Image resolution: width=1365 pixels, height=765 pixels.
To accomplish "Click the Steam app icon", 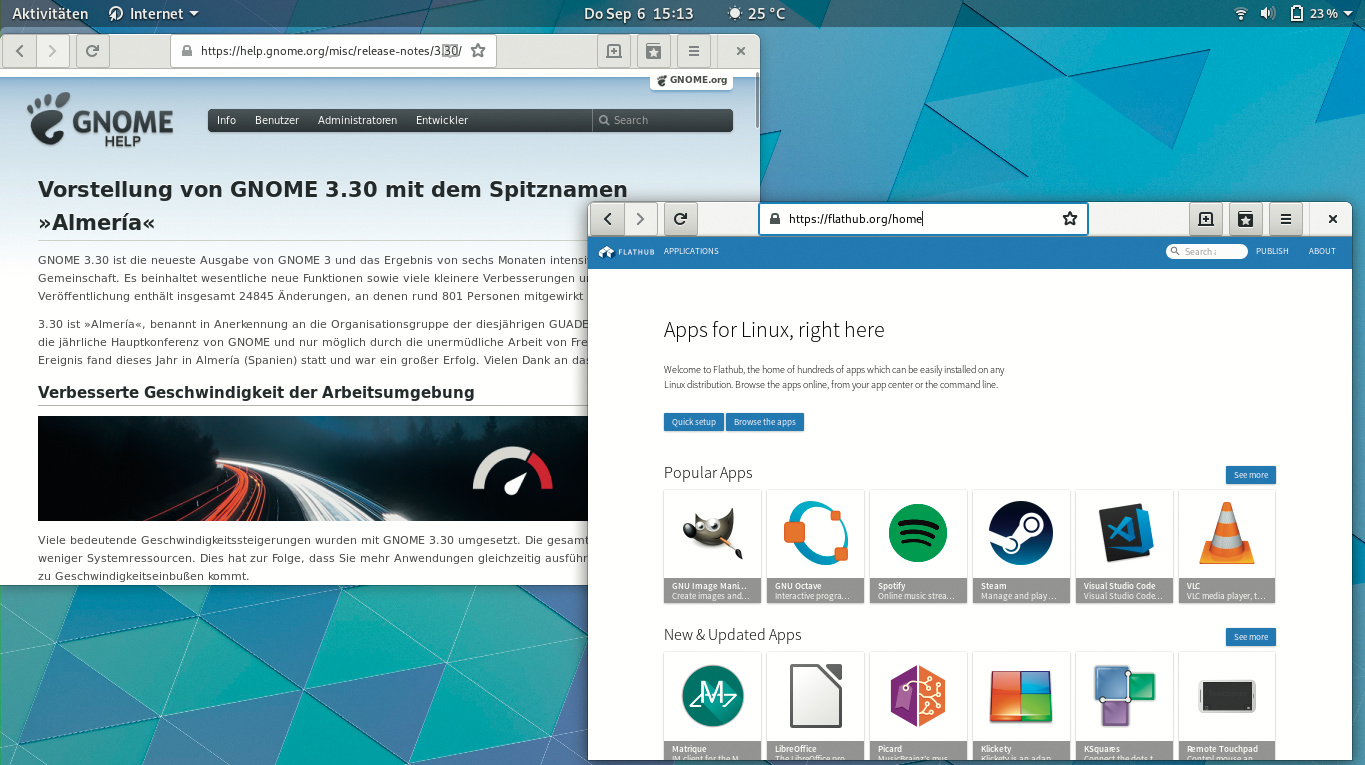I will [x=1021, y=534].
